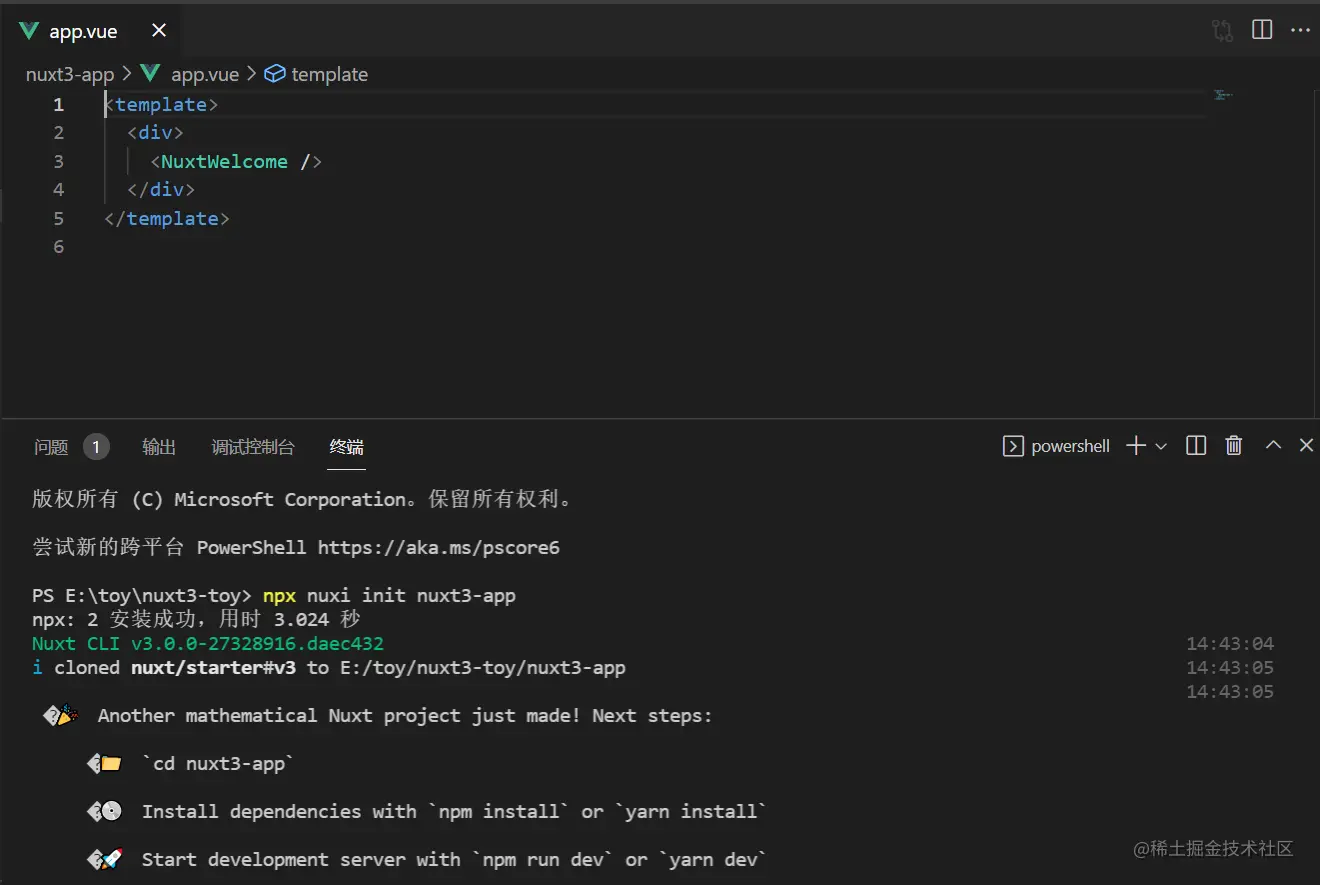Viewport: 1320px width, 885px height.
Task: Click the 'Nuxt CLI v3.0.0-27328916.daec432' line
Action: tap(208, 644)
